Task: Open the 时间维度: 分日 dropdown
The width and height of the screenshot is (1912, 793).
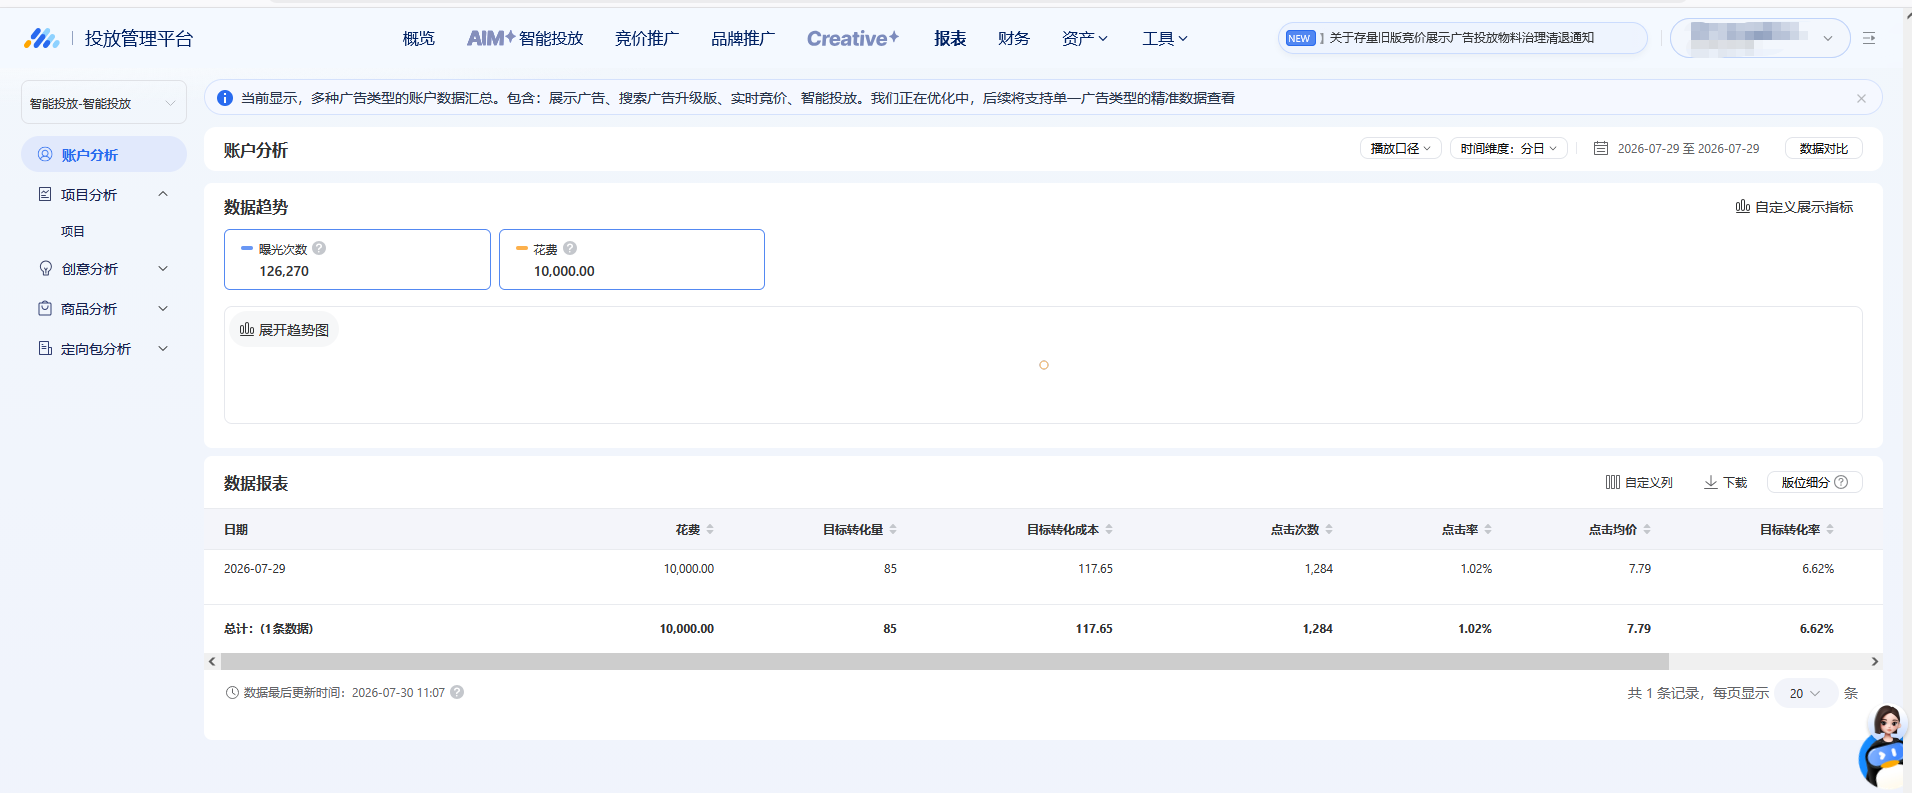Action: pyautogui.click(x=1508, y=148)
